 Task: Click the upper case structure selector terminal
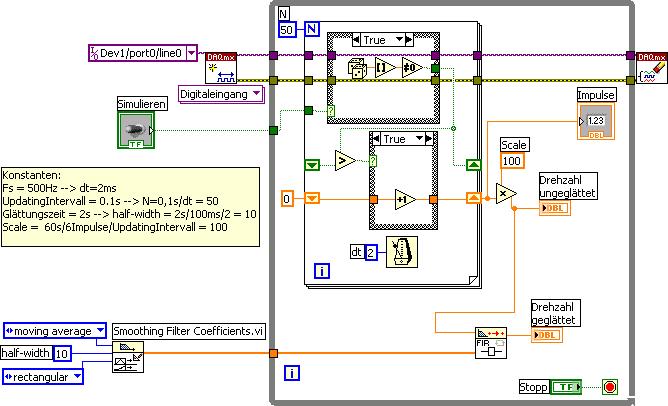[331, 111]
